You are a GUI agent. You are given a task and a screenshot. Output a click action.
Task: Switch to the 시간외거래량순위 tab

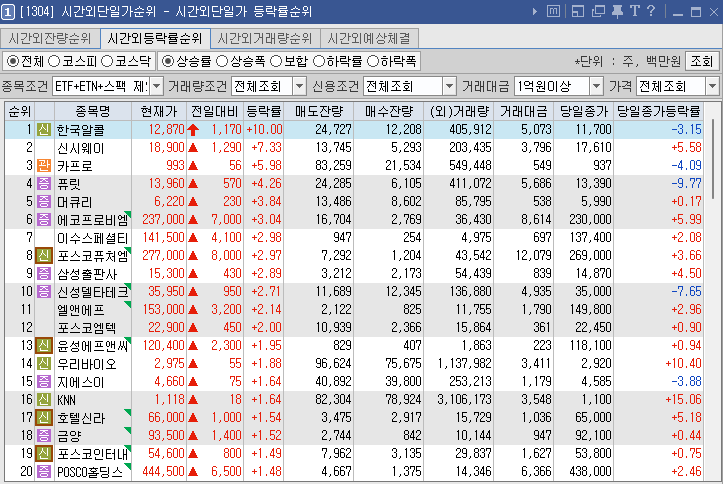point(265,38)
